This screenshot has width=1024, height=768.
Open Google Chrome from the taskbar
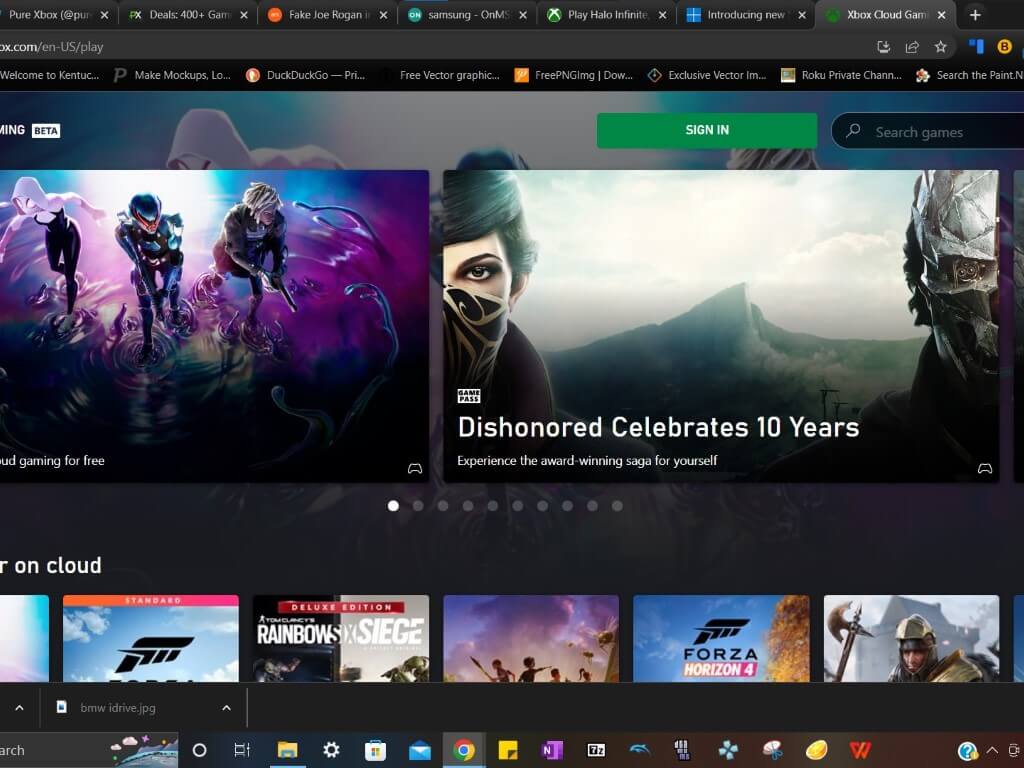point(464,750)
